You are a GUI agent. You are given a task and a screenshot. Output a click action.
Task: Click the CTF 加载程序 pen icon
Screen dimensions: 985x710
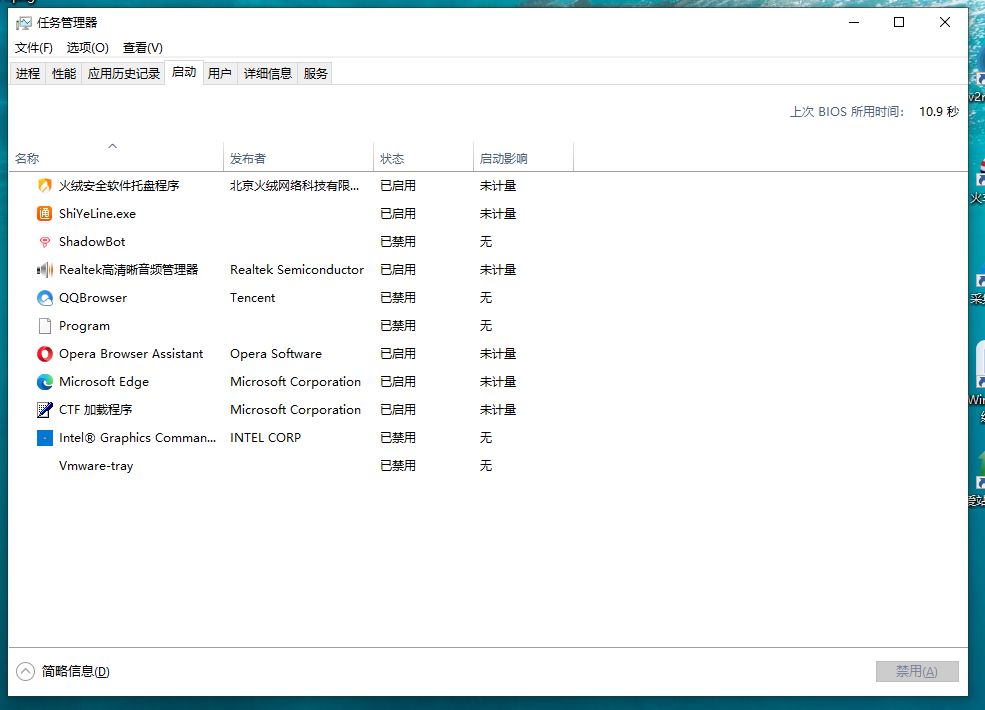pos(45,410)
